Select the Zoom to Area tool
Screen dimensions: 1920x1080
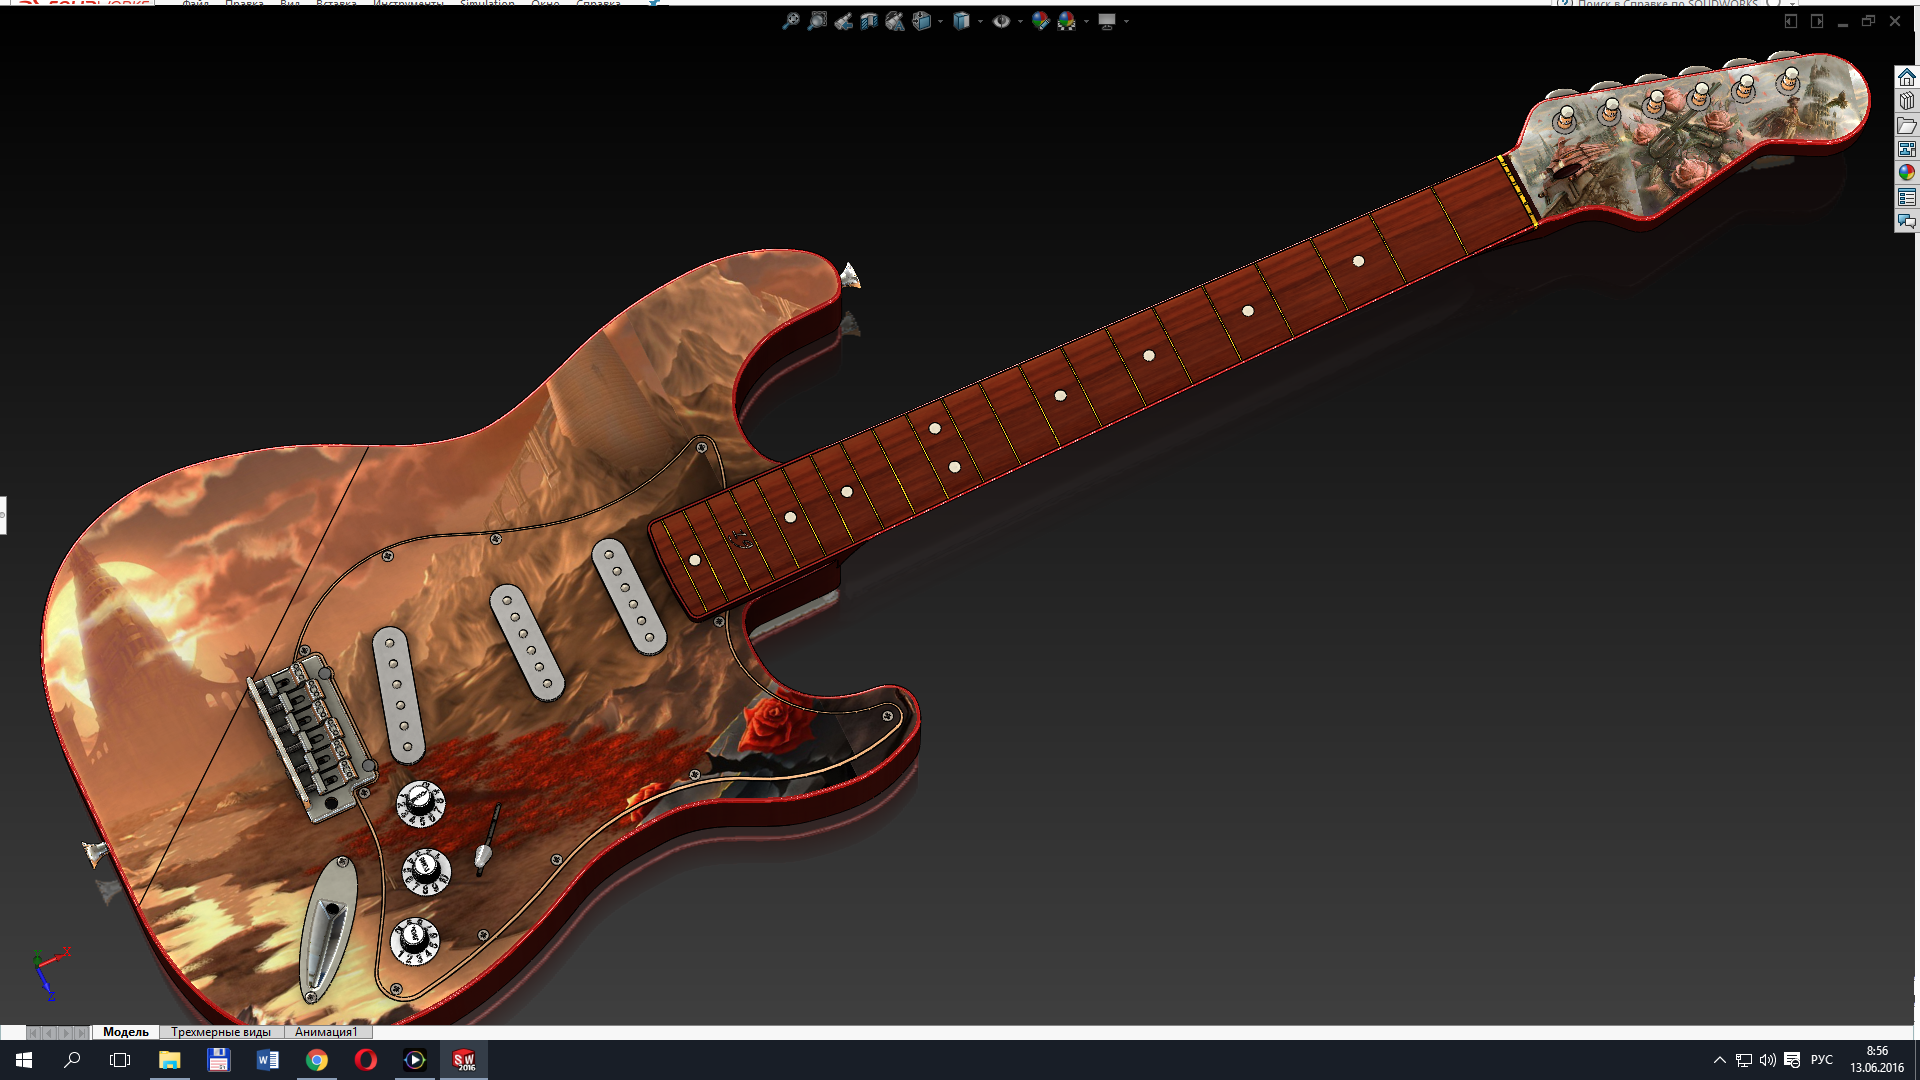coord(817,21)
